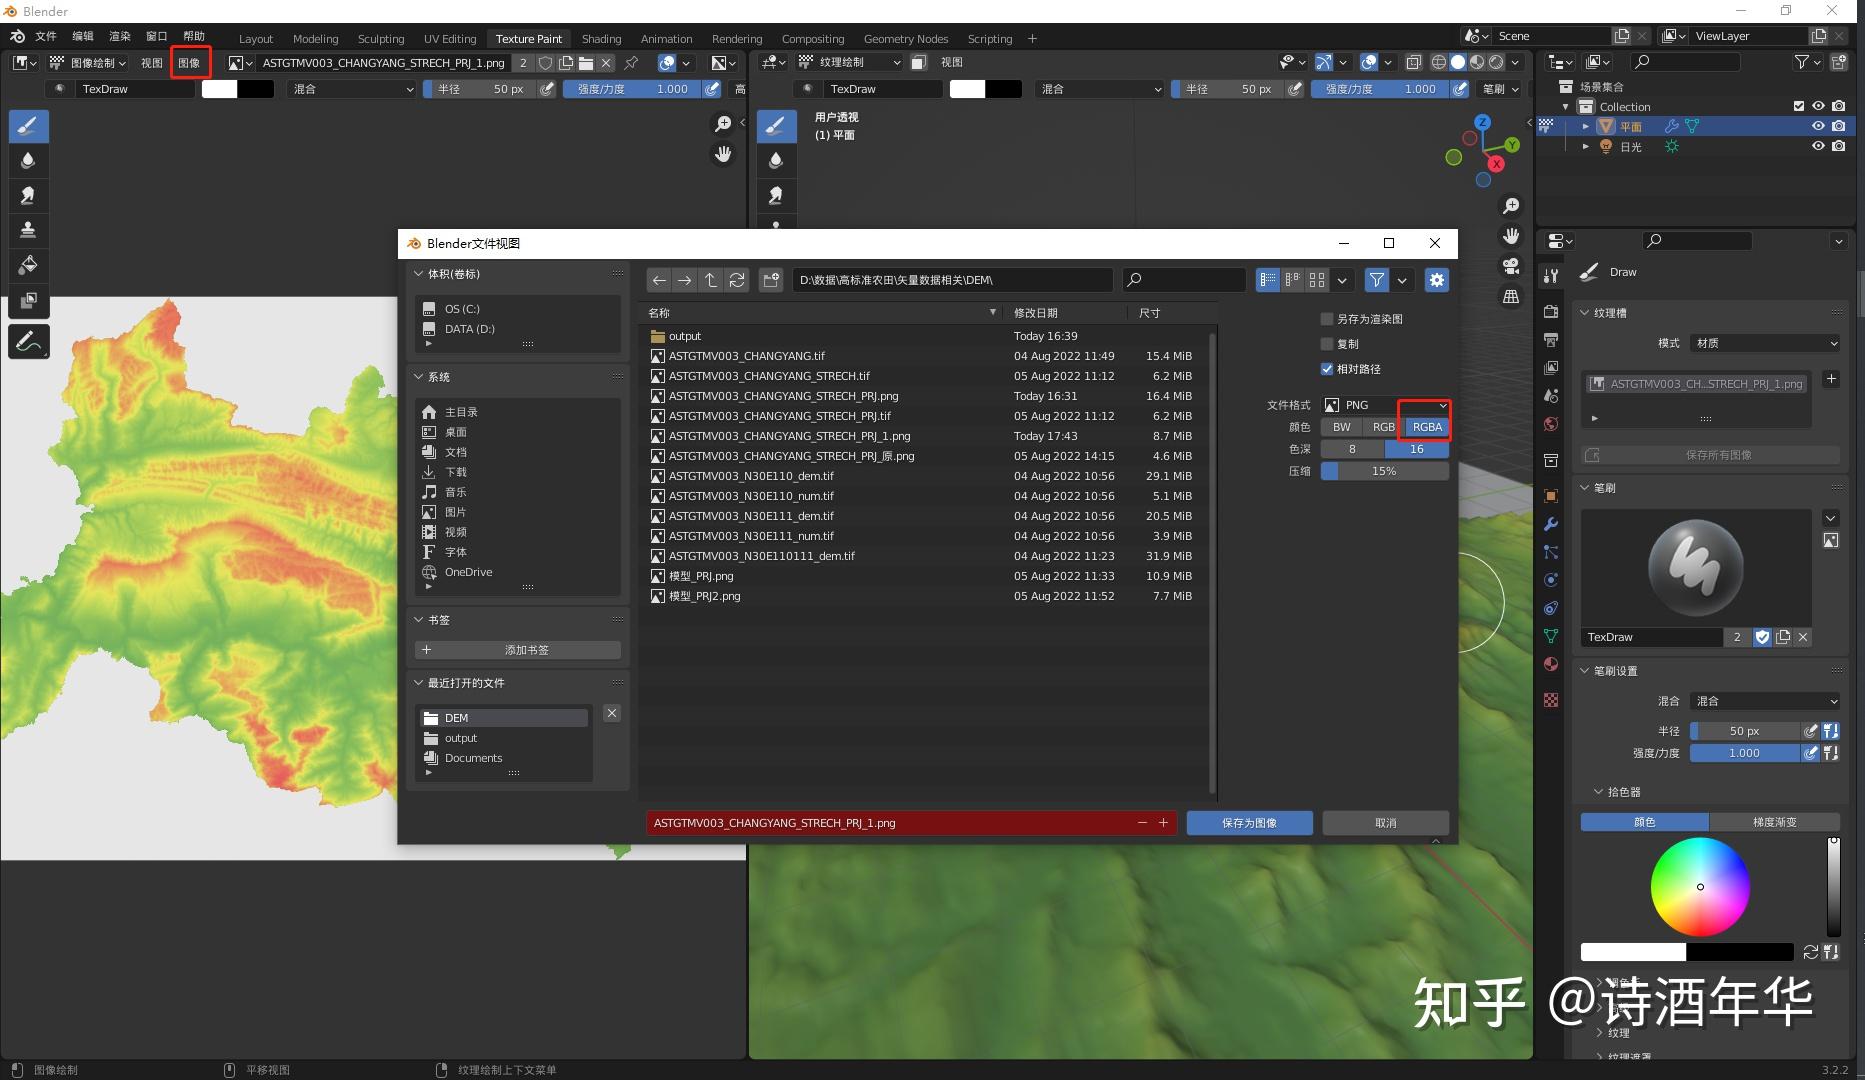
Task: Open the 文件格式 PNG dropdown
Action: point(1385,405)
